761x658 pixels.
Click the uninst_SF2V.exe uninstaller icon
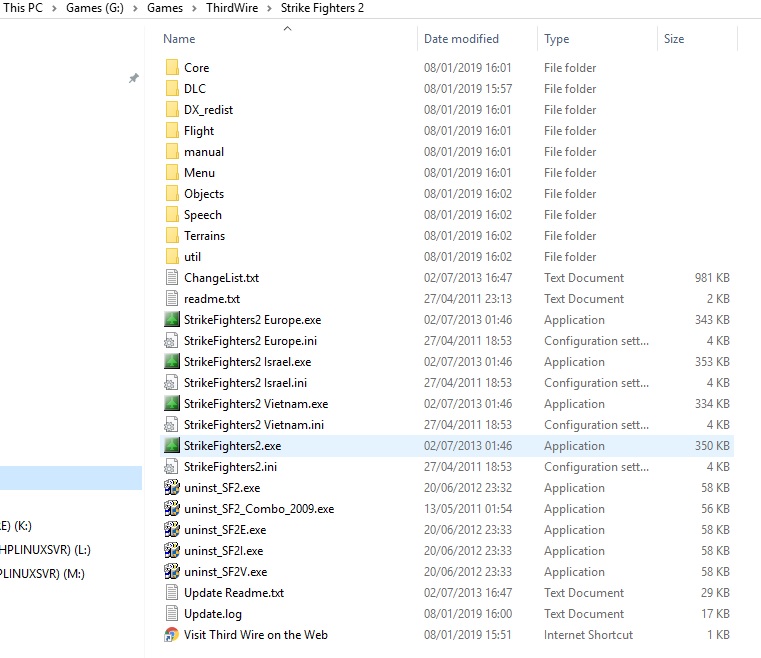tap(172, 572)
